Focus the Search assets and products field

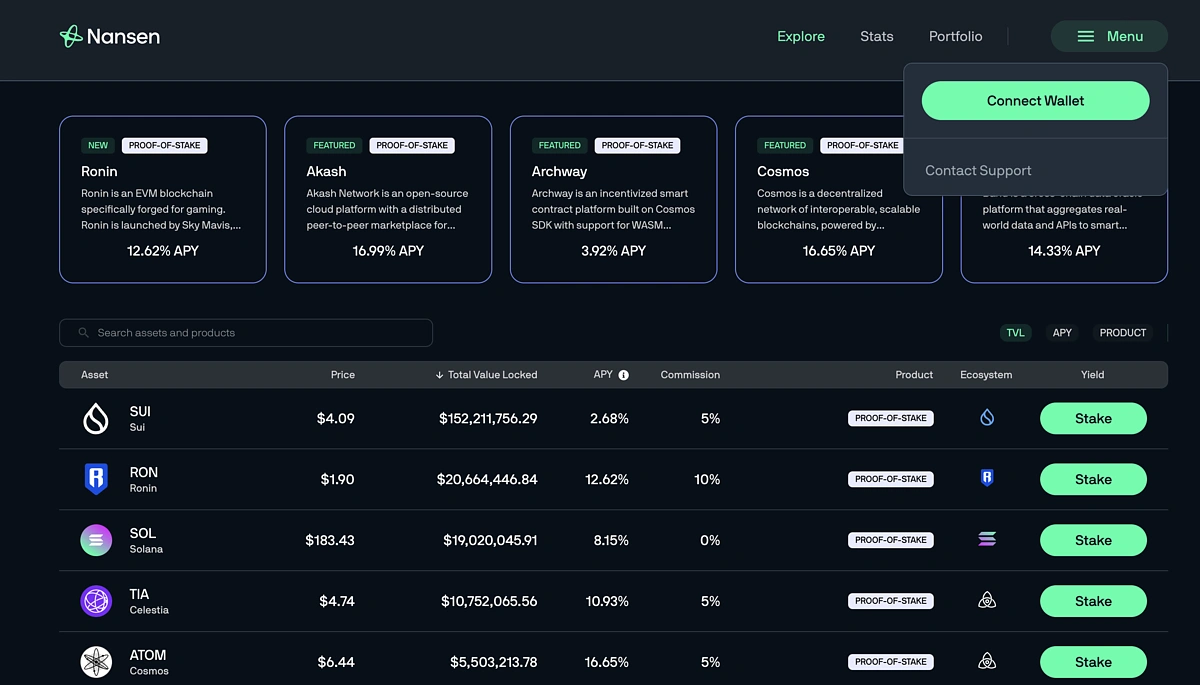click(x=246, y=333)
